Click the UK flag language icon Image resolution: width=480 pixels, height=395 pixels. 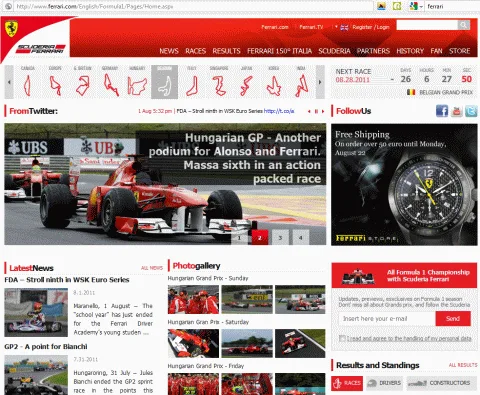tap(344, 28)
